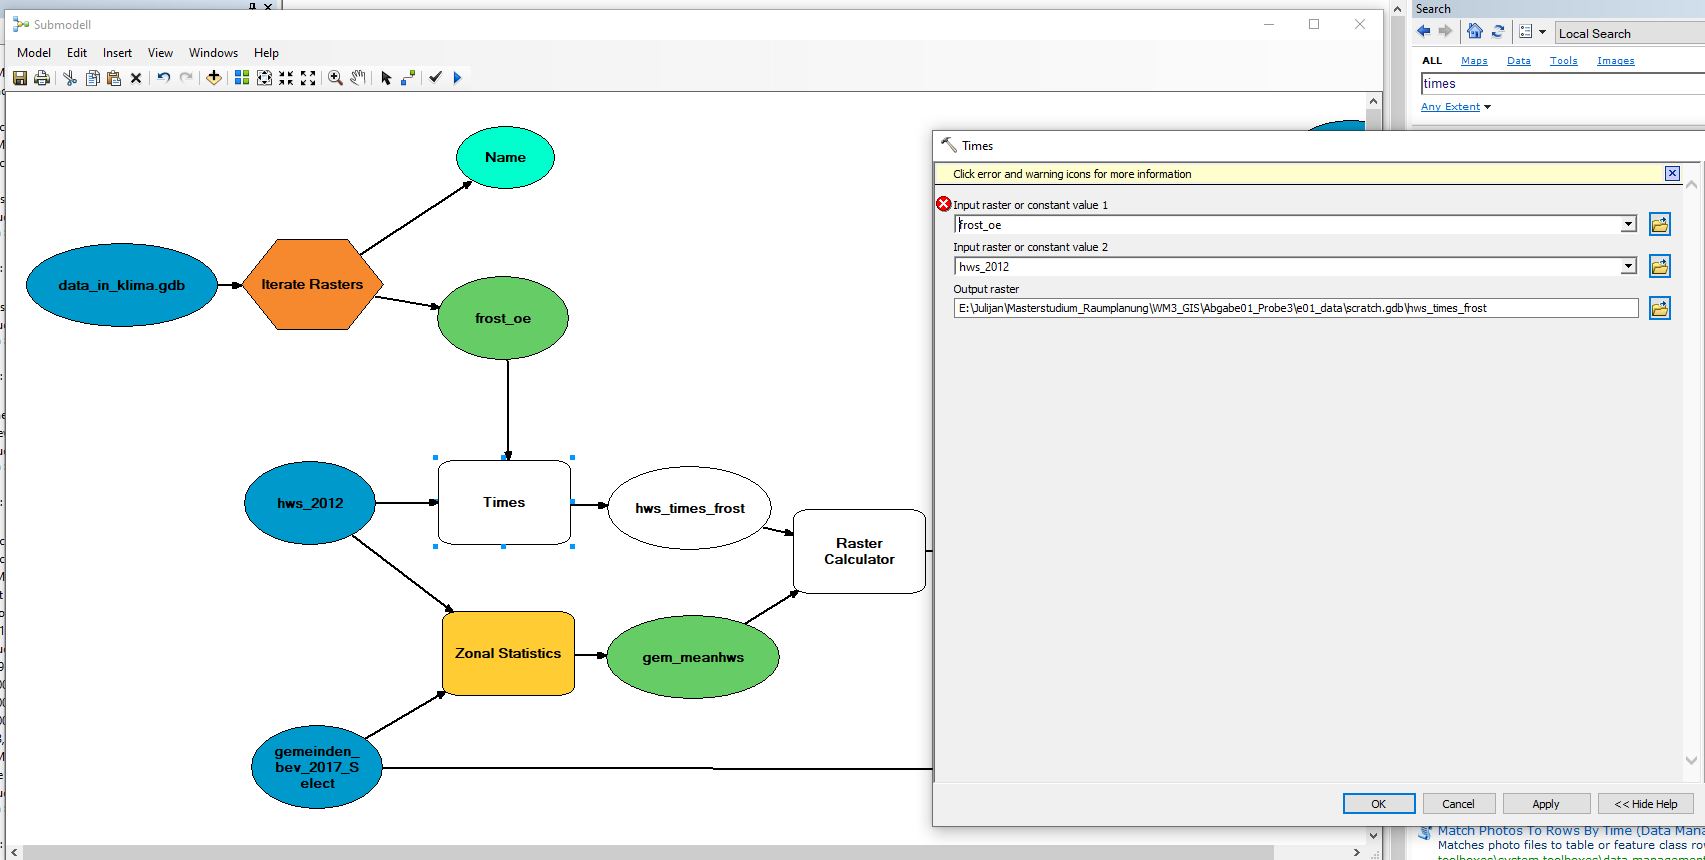Screen dimensions: 1705x860
Task: Add data or tool to the model
Action: 214,78
